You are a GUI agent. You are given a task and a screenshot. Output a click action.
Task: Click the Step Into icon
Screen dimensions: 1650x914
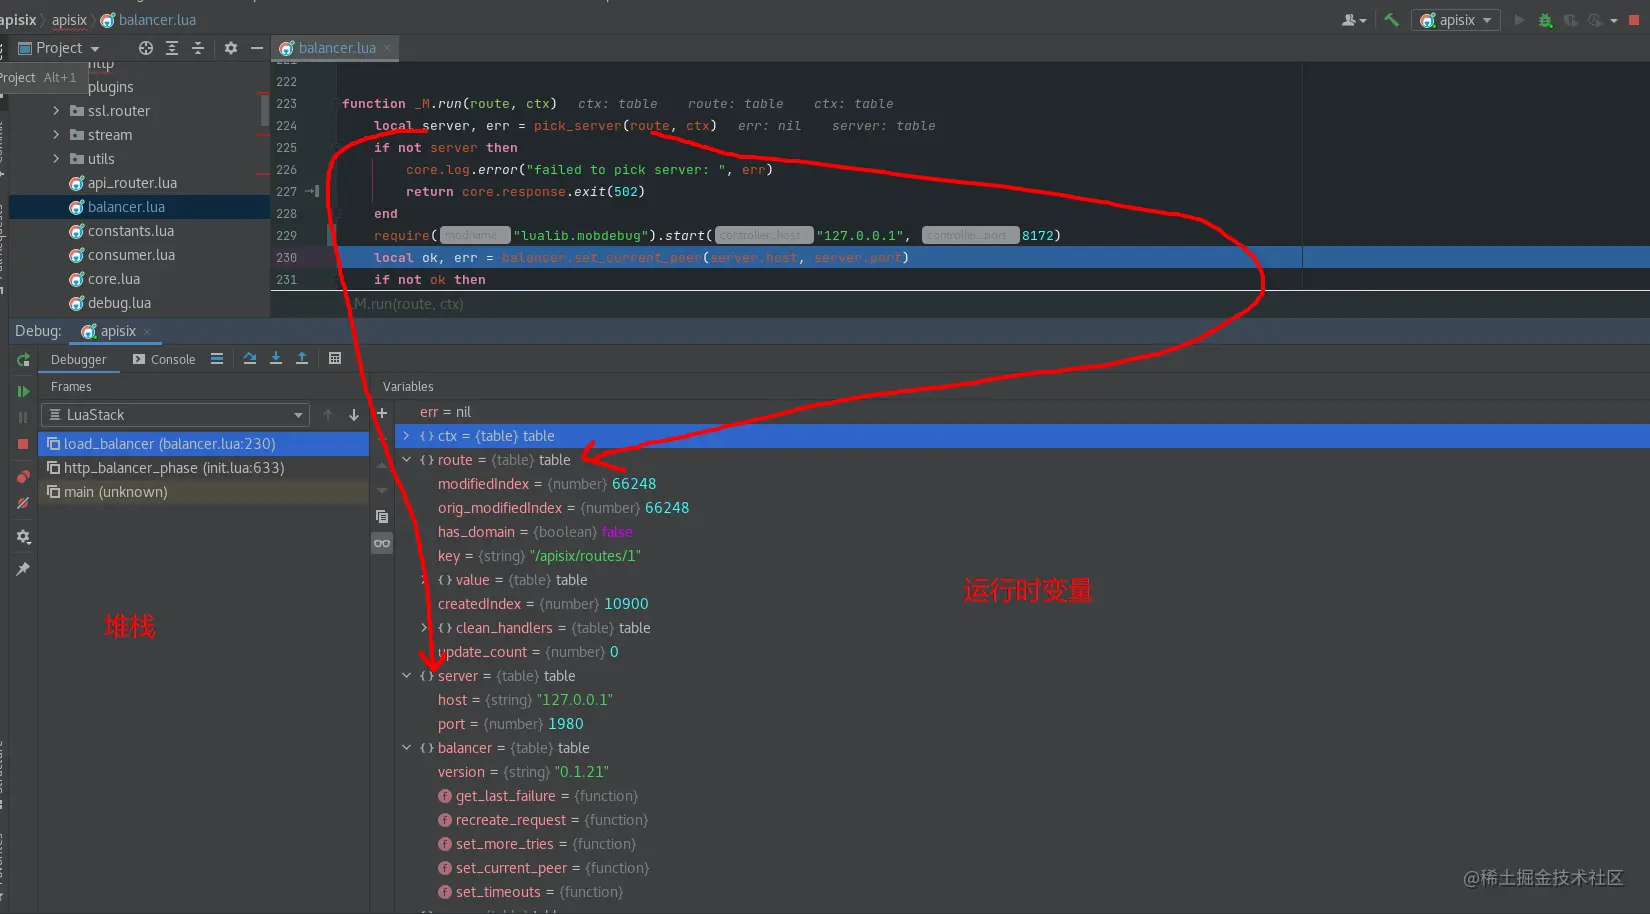[276, 358]
